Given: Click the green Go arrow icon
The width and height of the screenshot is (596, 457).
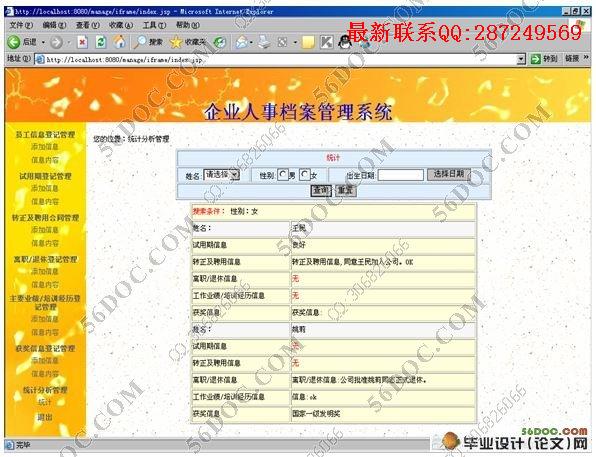Looking at the screenshot, I should [x=535, y=59].
